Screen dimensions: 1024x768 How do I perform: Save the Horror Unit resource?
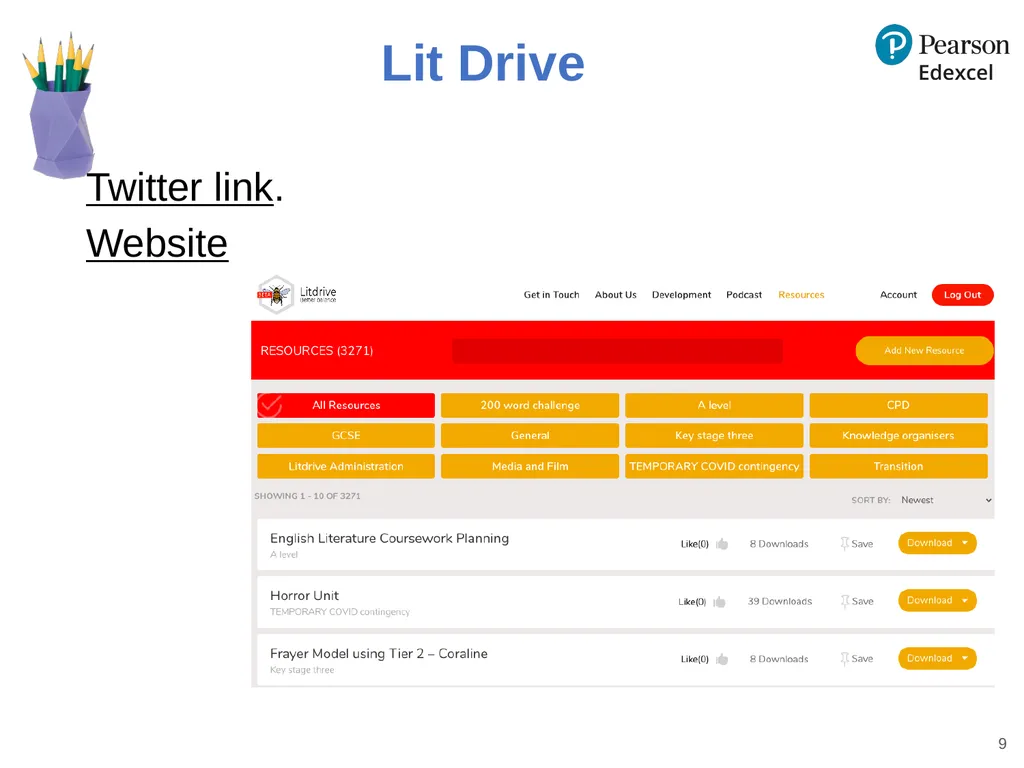857,601
